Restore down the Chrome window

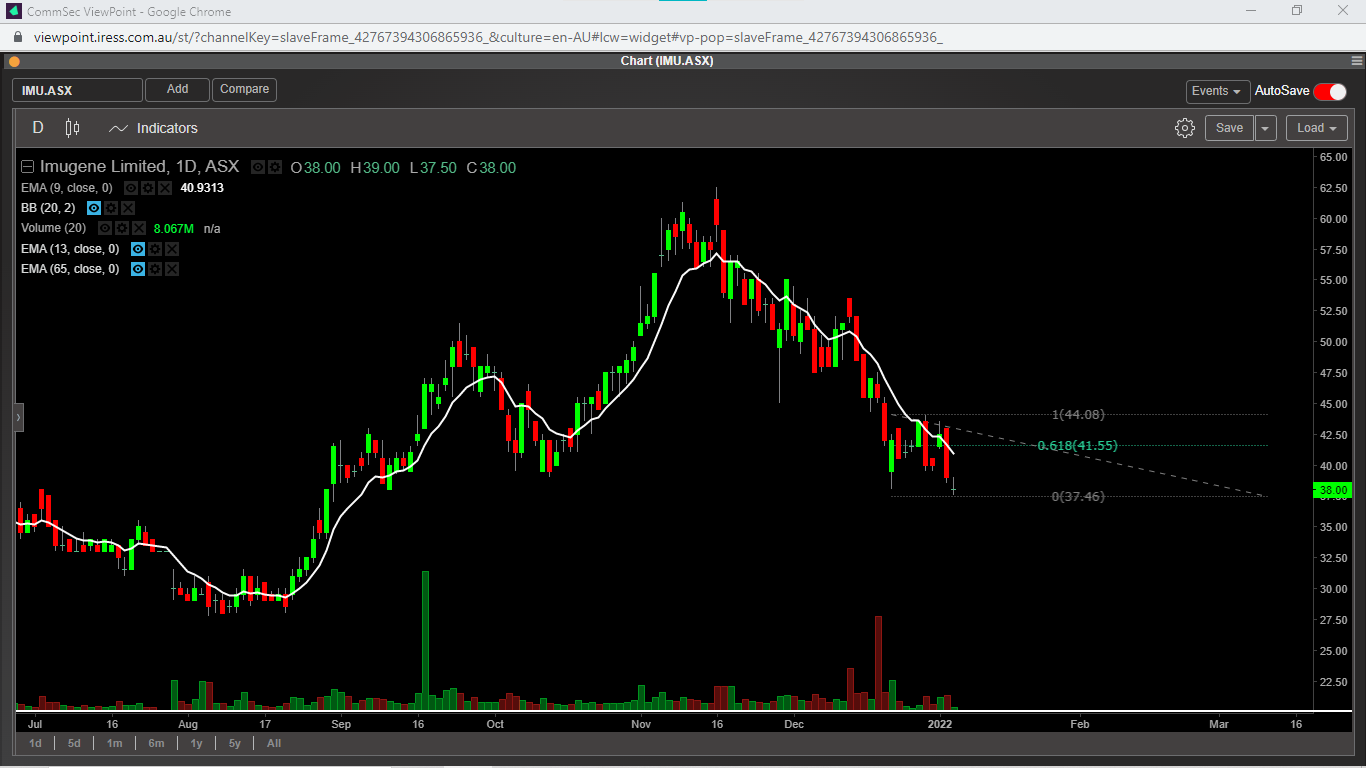coord(1297,10)
